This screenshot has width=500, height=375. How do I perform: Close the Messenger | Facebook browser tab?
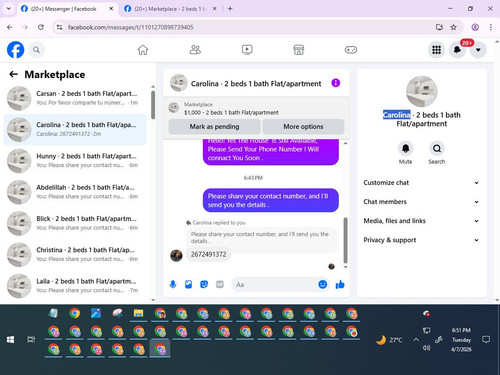[x=111, y=9]
